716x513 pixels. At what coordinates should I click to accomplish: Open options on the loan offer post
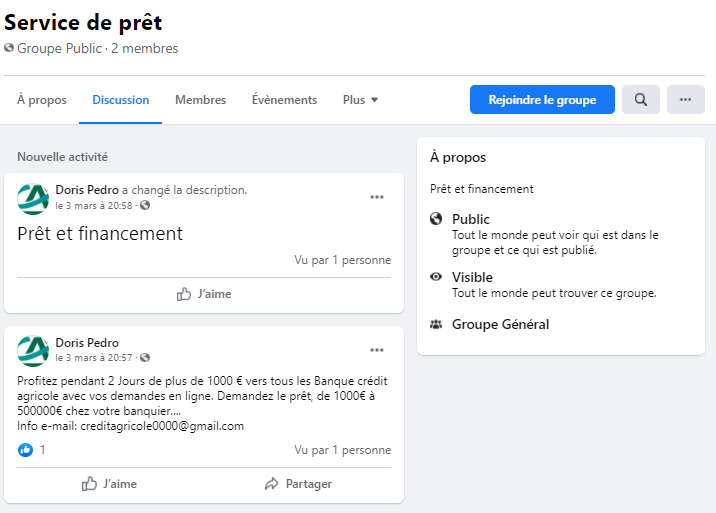(377, 350)
